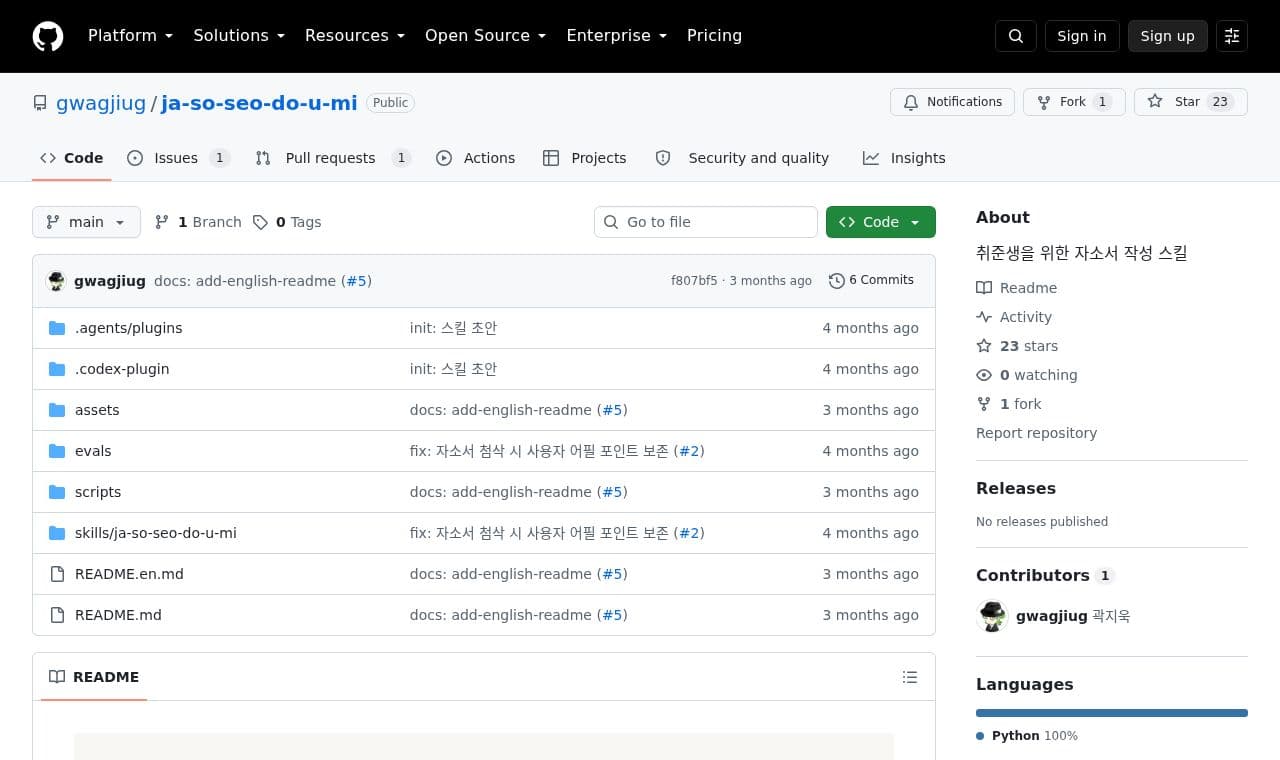Open commit history clock icon
The width and height of the screenshot is (1280, 760).
(x=837, y=281)
